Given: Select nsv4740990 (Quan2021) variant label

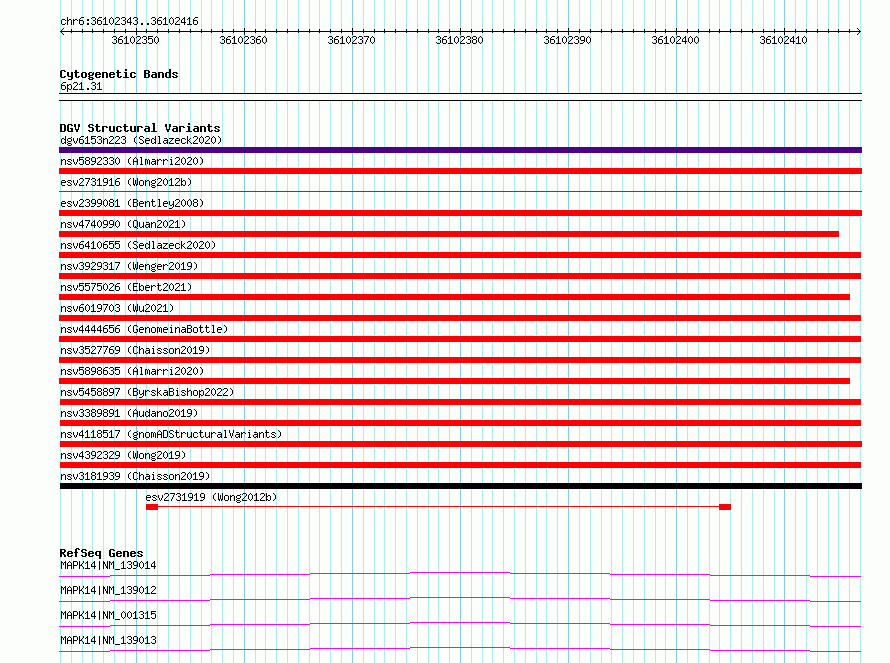Looking at the screenshot, I should point(123,224).
